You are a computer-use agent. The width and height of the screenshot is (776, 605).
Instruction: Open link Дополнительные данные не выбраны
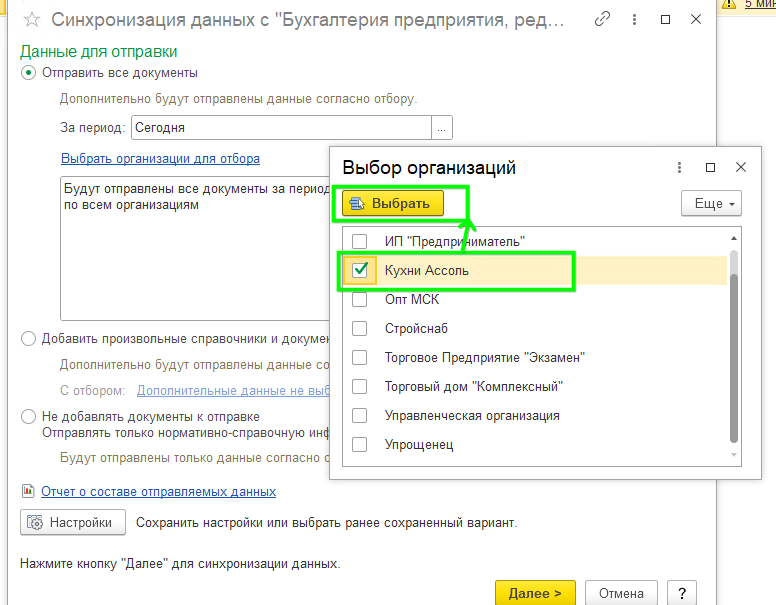[233, 391]
